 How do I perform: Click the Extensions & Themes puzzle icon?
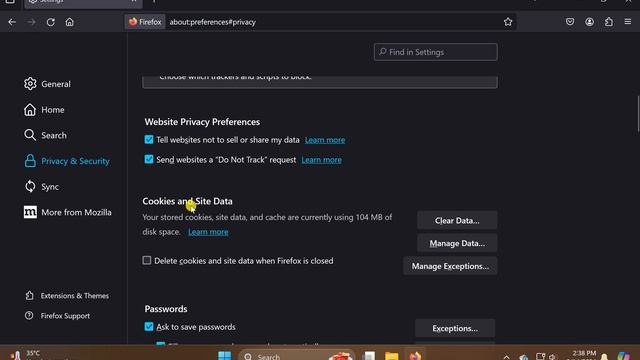[x=29, y=296]
